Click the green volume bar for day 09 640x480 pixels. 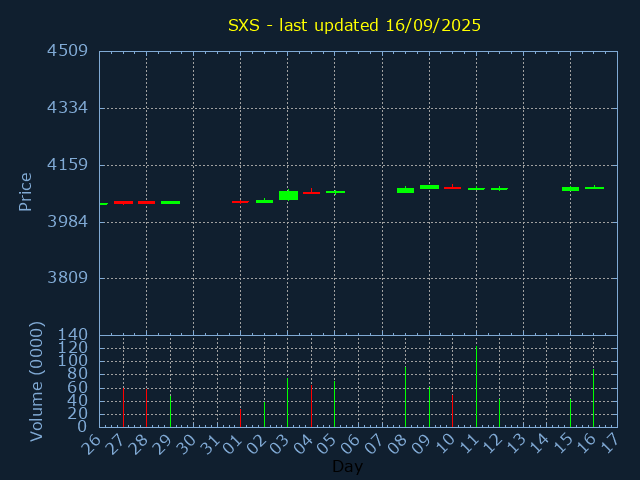pyautogui.click(x=429, y=407)
